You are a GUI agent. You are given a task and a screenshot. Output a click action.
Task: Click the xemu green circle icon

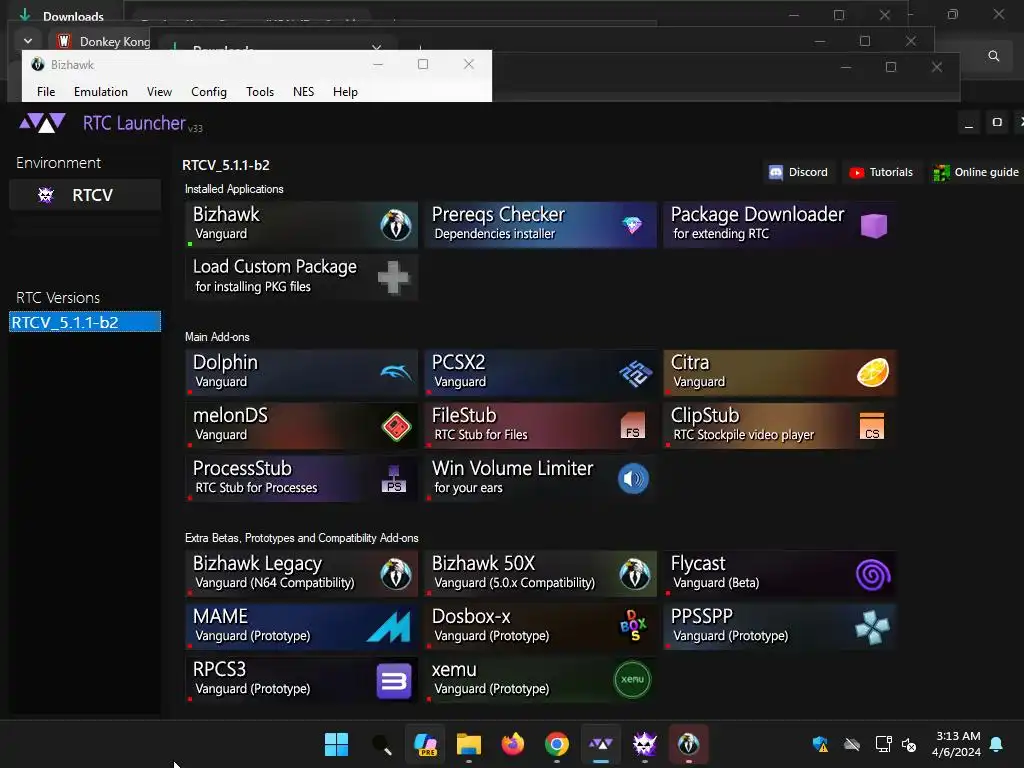632,679
